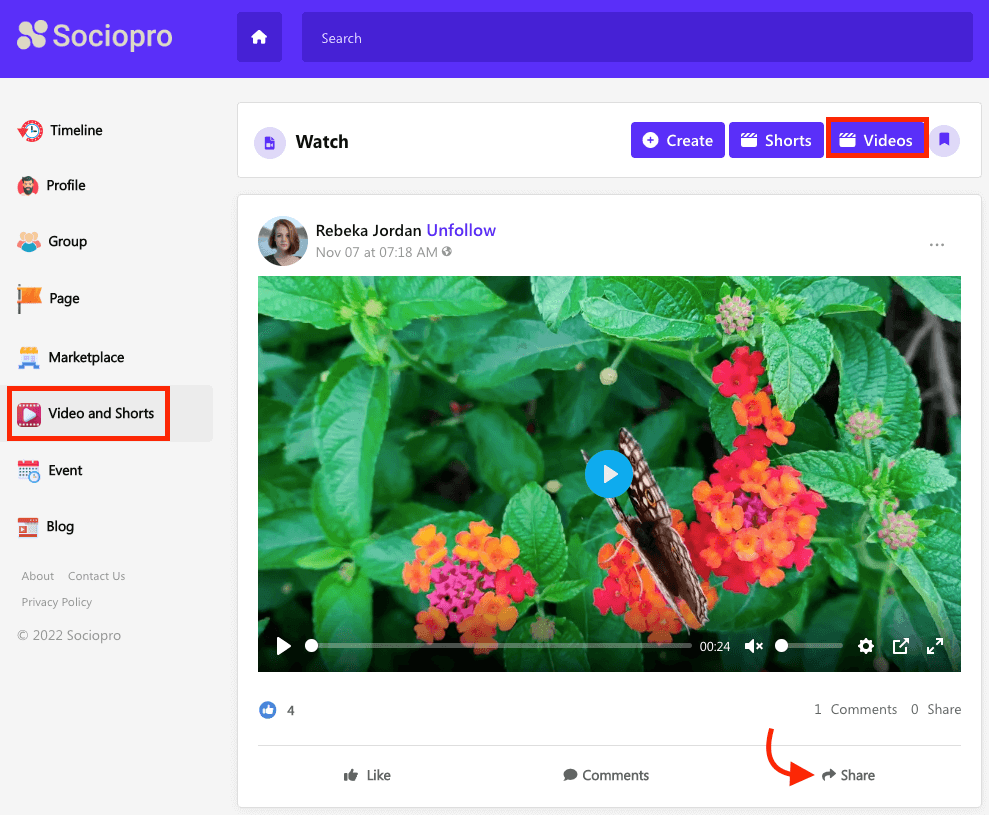The image size is (989, 815).
Task: Share the video post
Action: point(848,775)
